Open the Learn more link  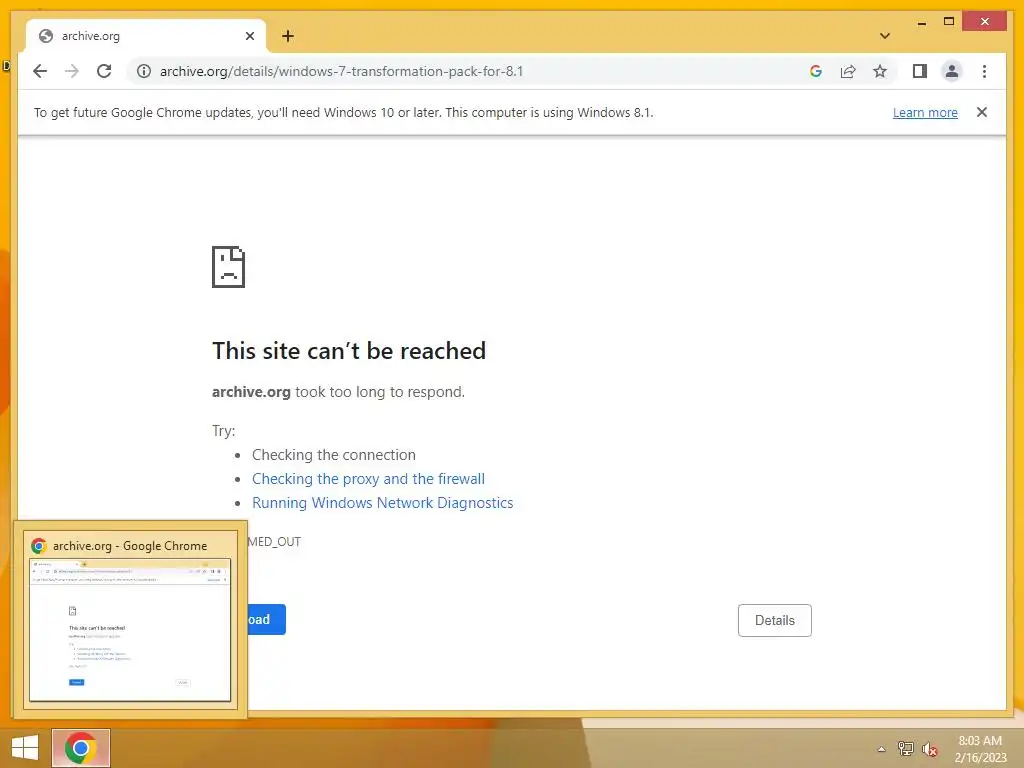click(925, 112)
